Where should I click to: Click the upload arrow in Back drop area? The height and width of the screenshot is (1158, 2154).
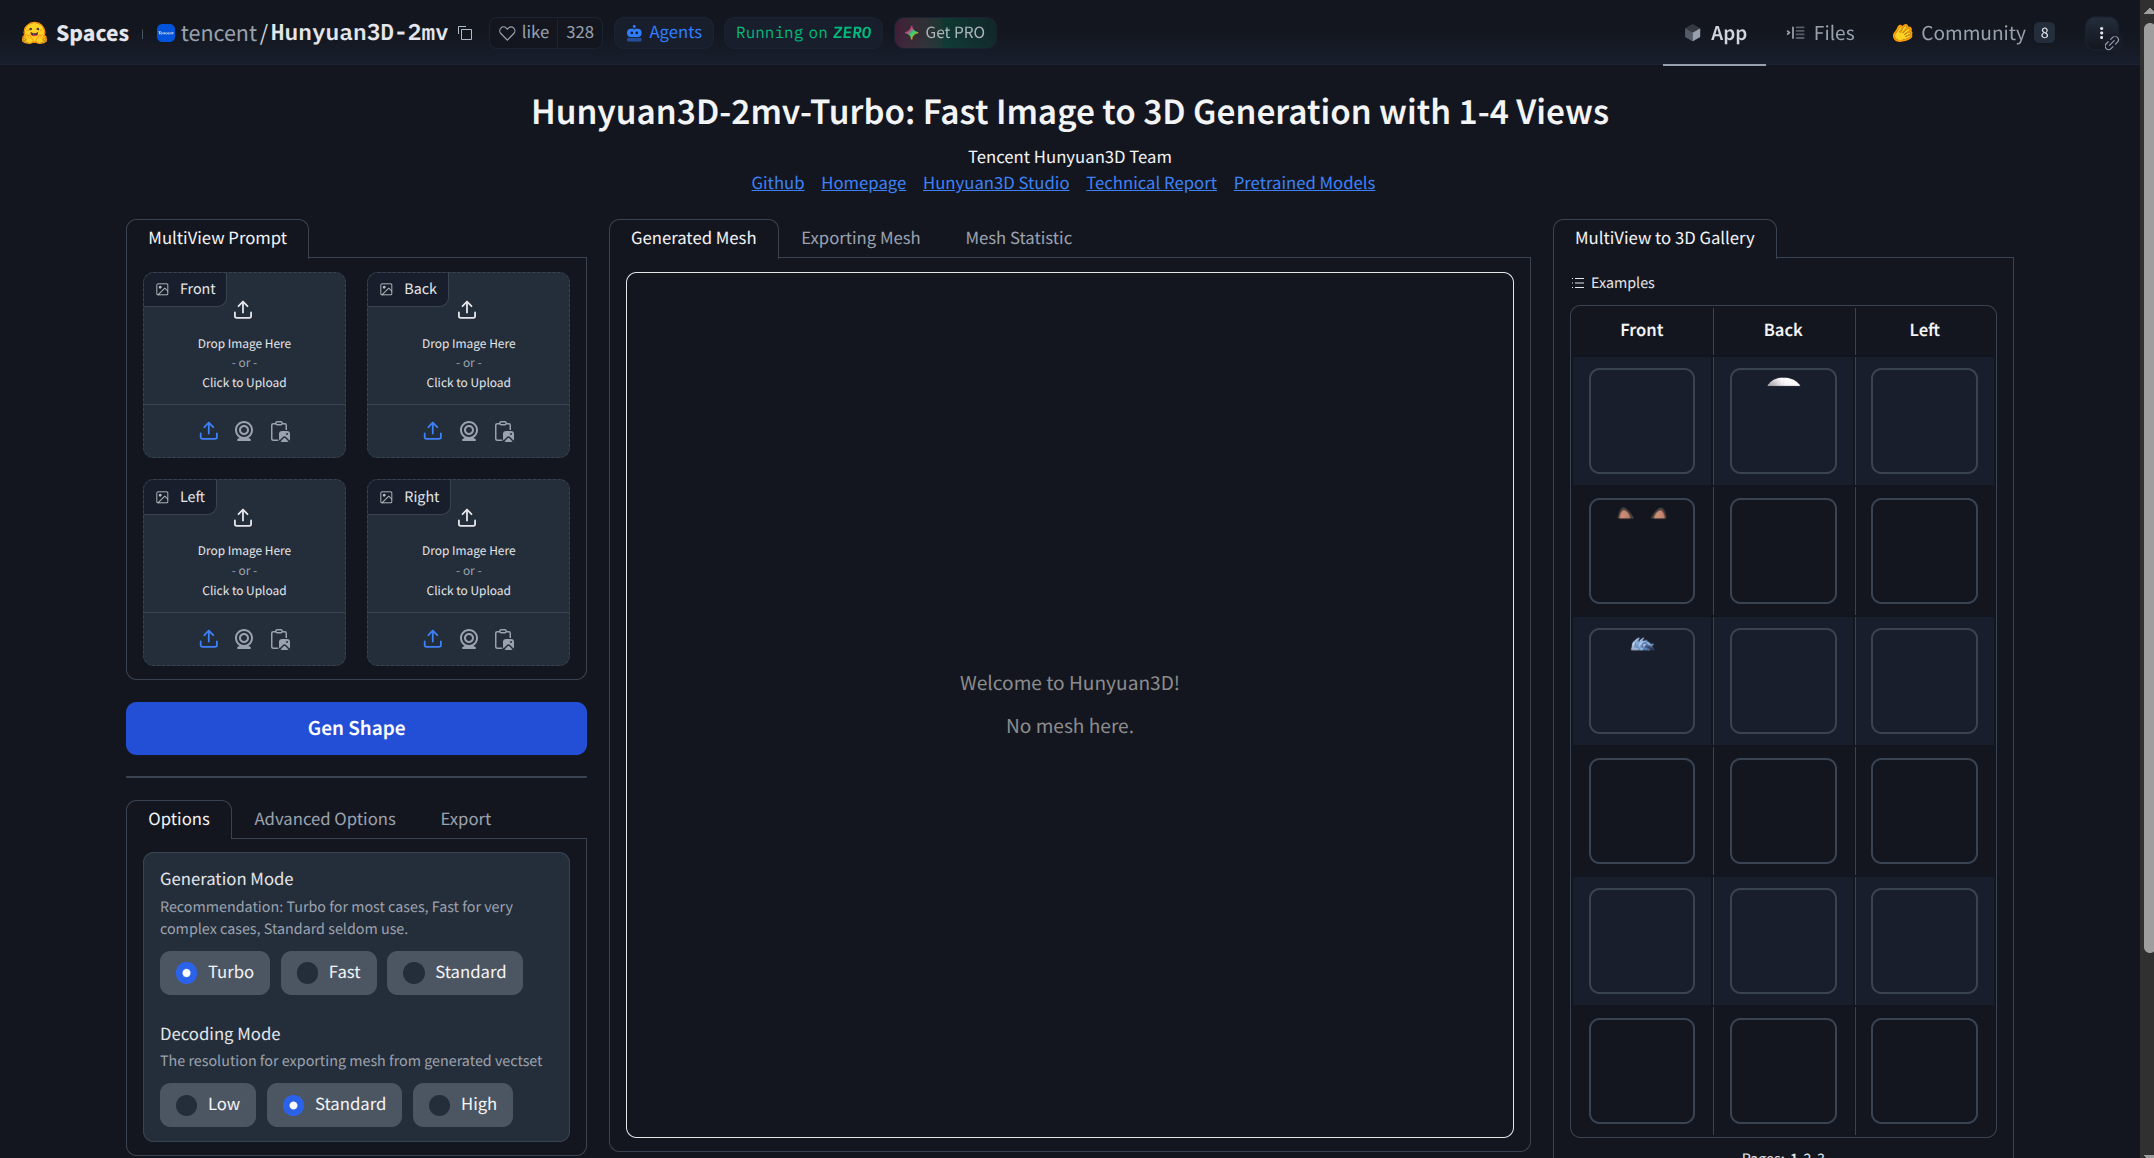pyautogui.click(x=467, y=310)
